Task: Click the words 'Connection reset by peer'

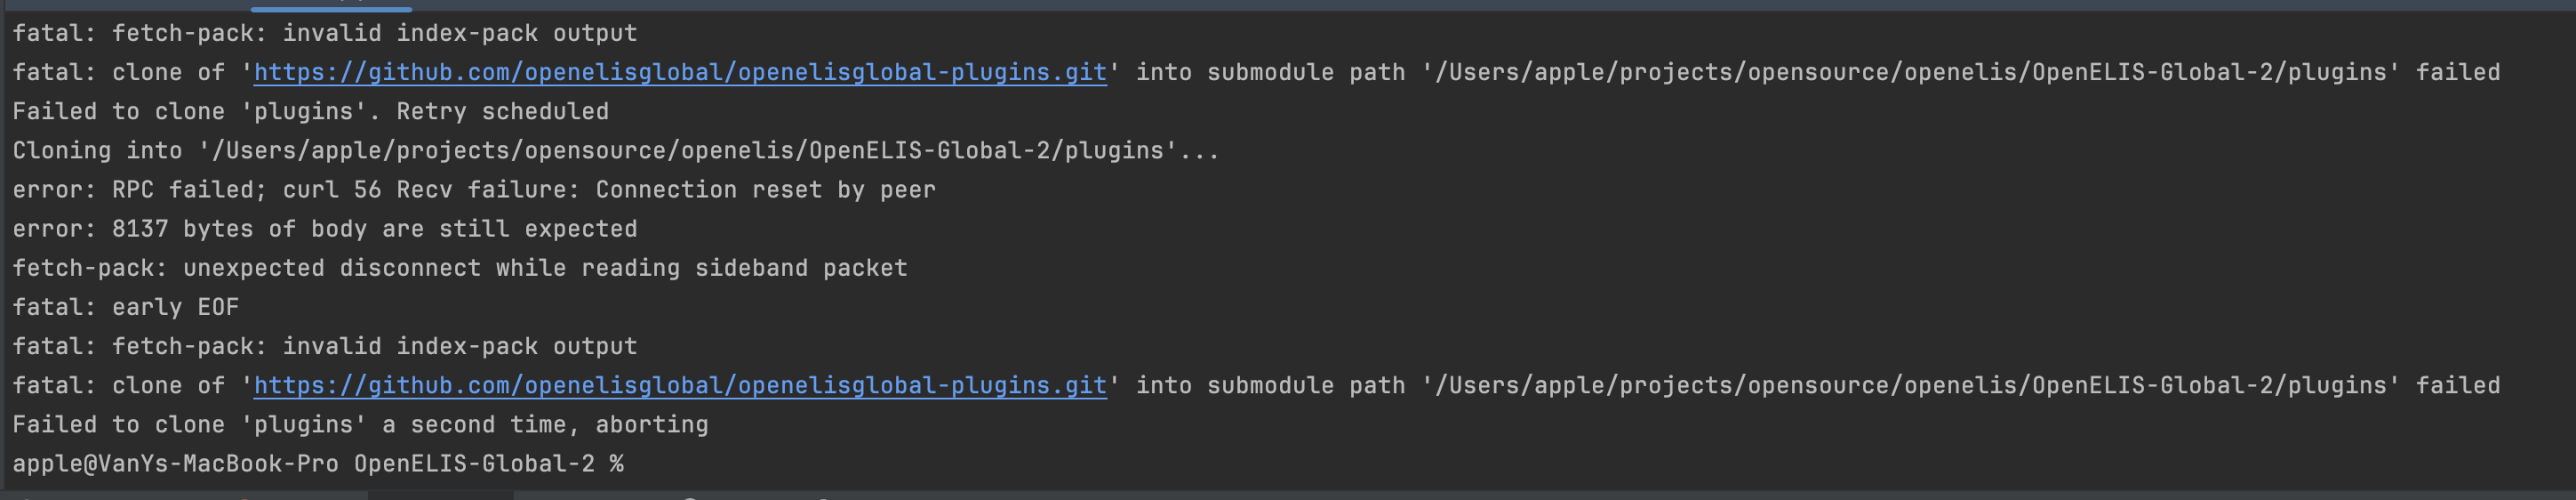Action: [766, 189]
